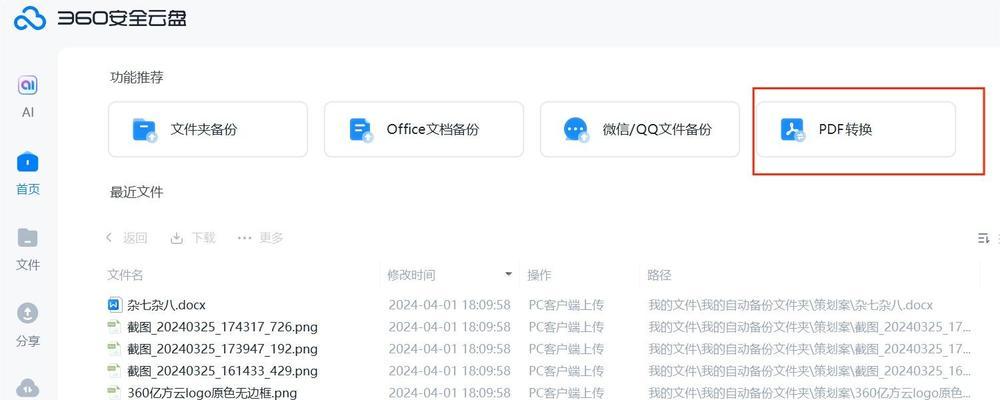Click the path cell of 截图_20240325_173947_192.png

point(810,349)
